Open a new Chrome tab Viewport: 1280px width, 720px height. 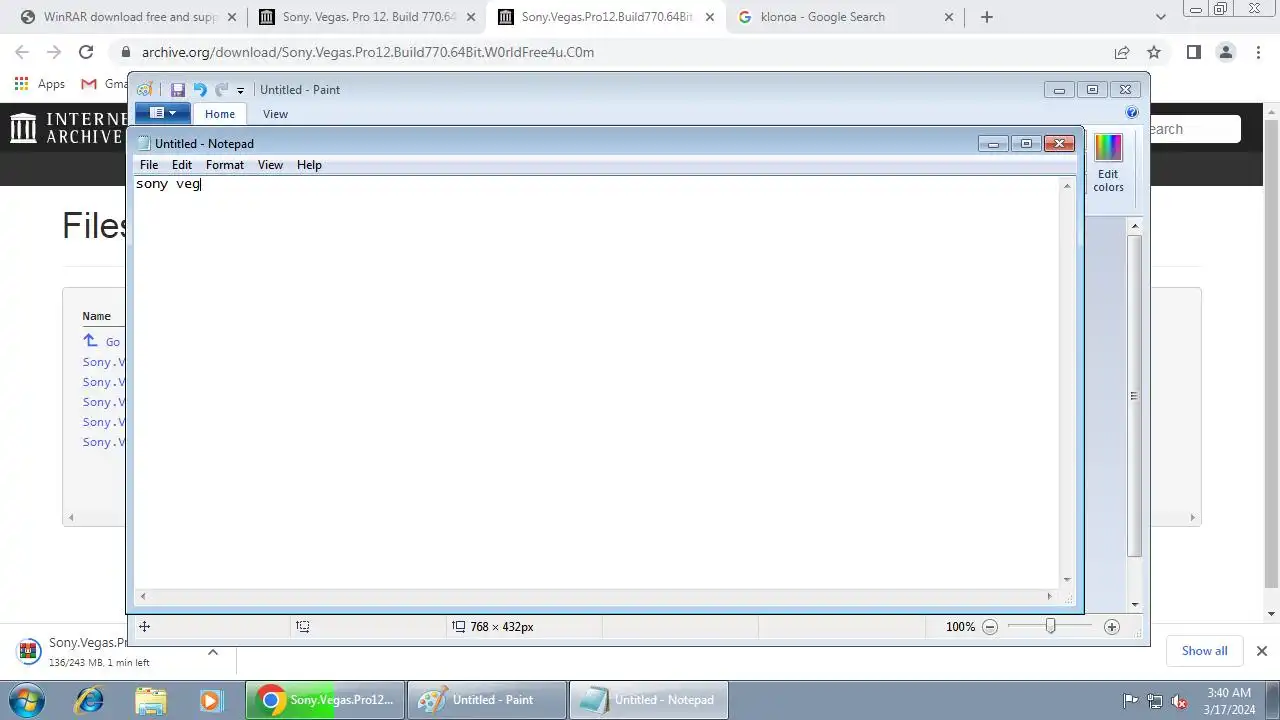pos(986,17)
